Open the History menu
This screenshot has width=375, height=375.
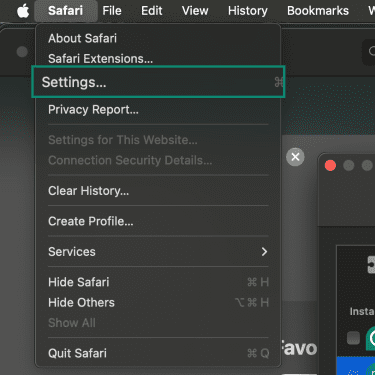(248, 11)
